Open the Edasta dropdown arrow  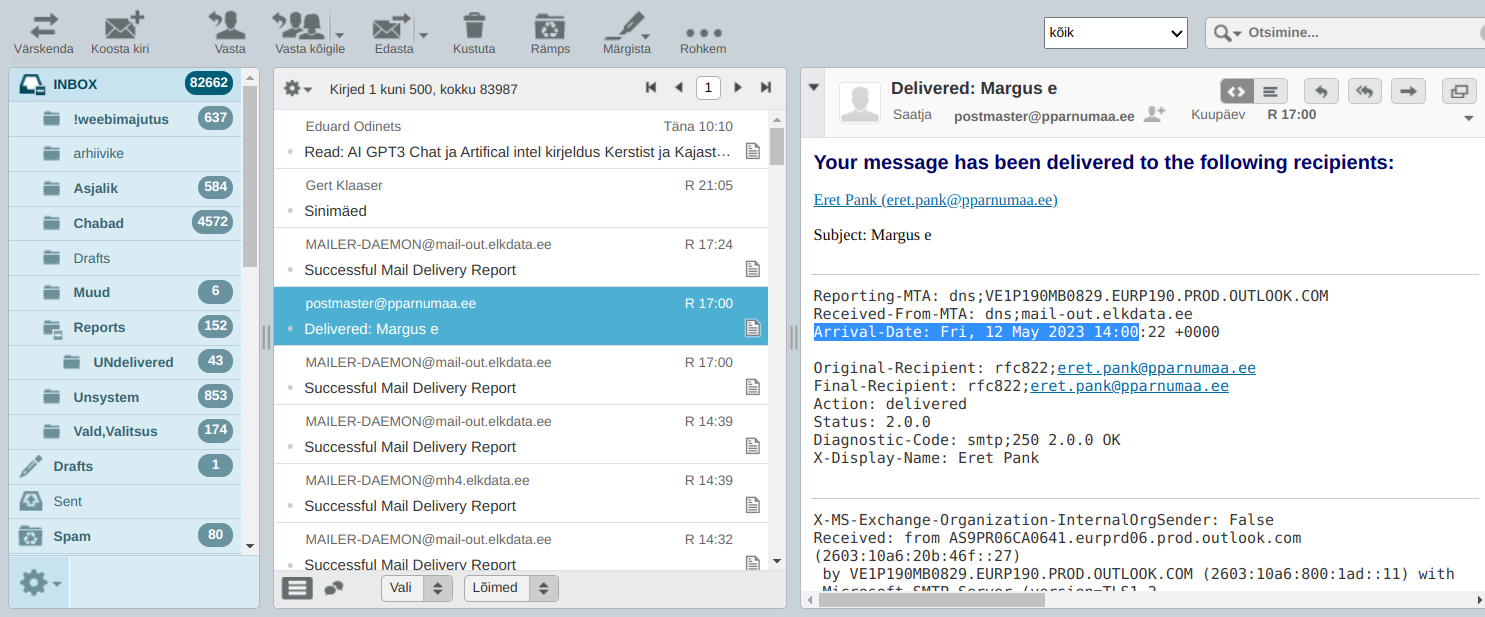pos(423,34)
